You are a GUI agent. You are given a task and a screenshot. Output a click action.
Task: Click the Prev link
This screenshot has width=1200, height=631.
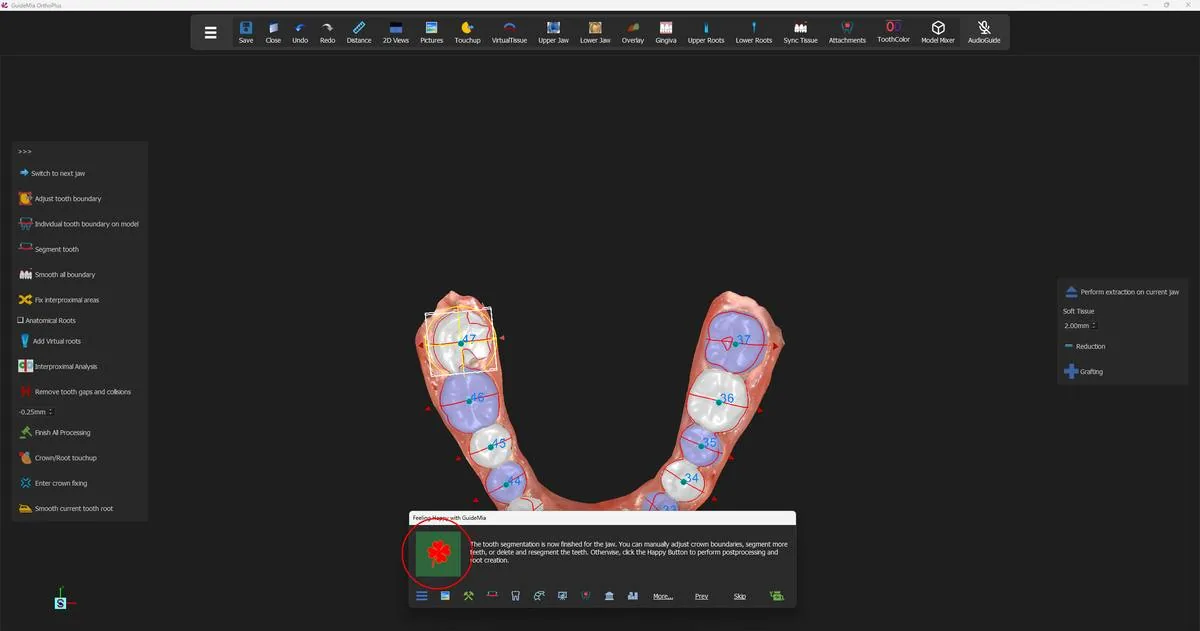click(701, 597)
